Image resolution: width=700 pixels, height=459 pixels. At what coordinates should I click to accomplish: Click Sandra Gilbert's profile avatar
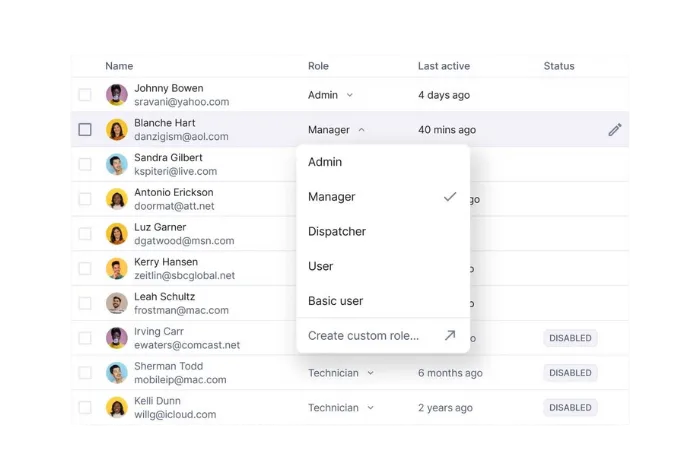(x=117, y=164)
